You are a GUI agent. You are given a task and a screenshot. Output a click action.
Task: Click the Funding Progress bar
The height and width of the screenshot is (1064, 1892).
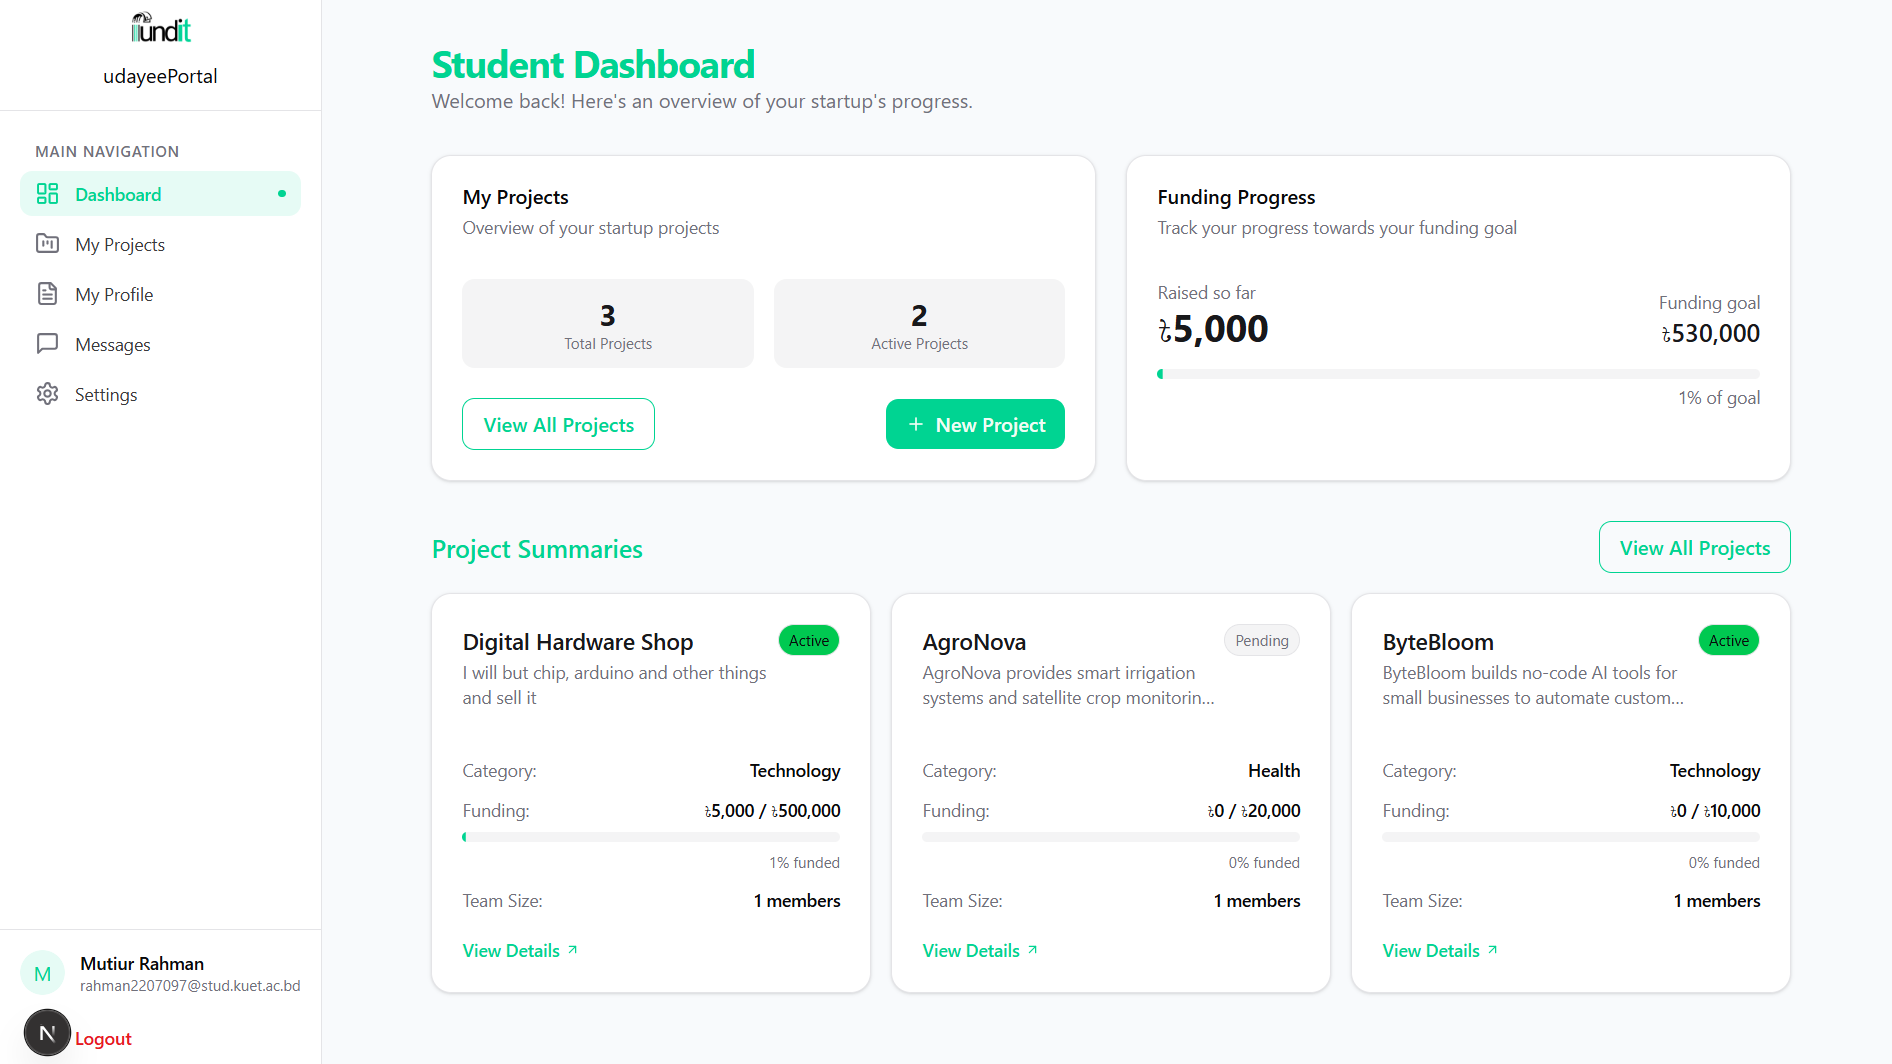(1458, 374)
